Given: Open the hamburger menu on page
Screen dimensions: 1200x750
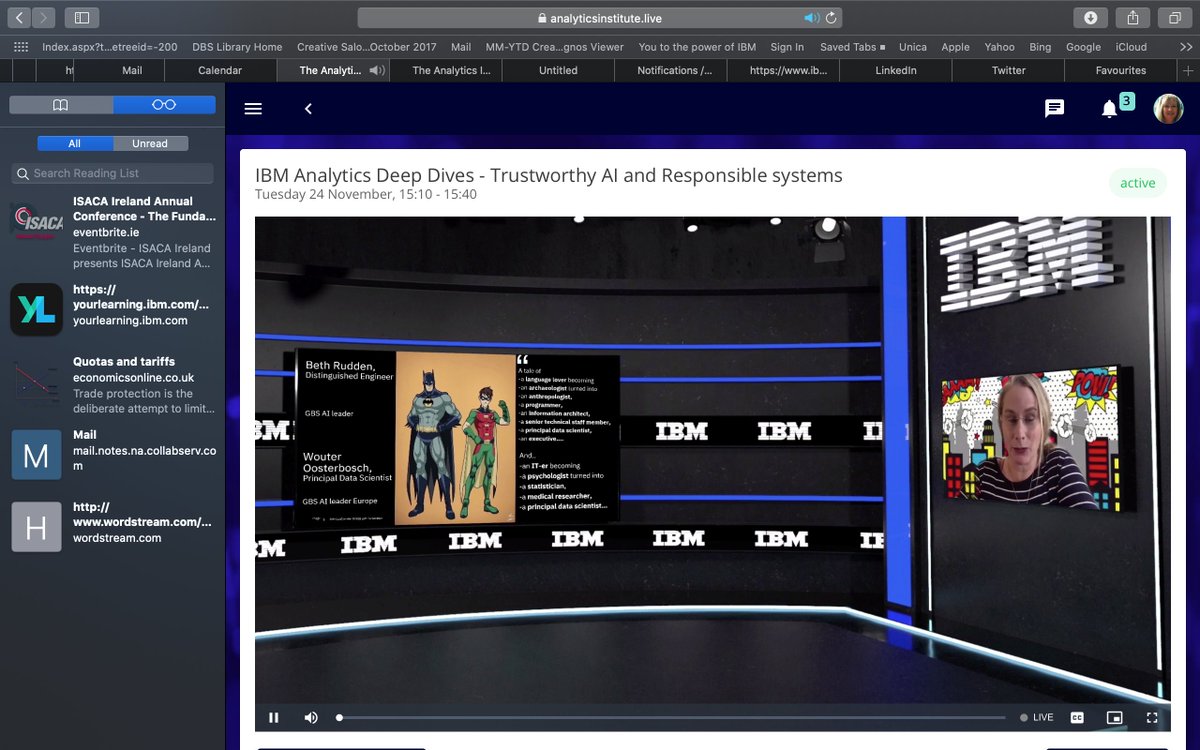Looking at the screenshot, I should 253,108.
